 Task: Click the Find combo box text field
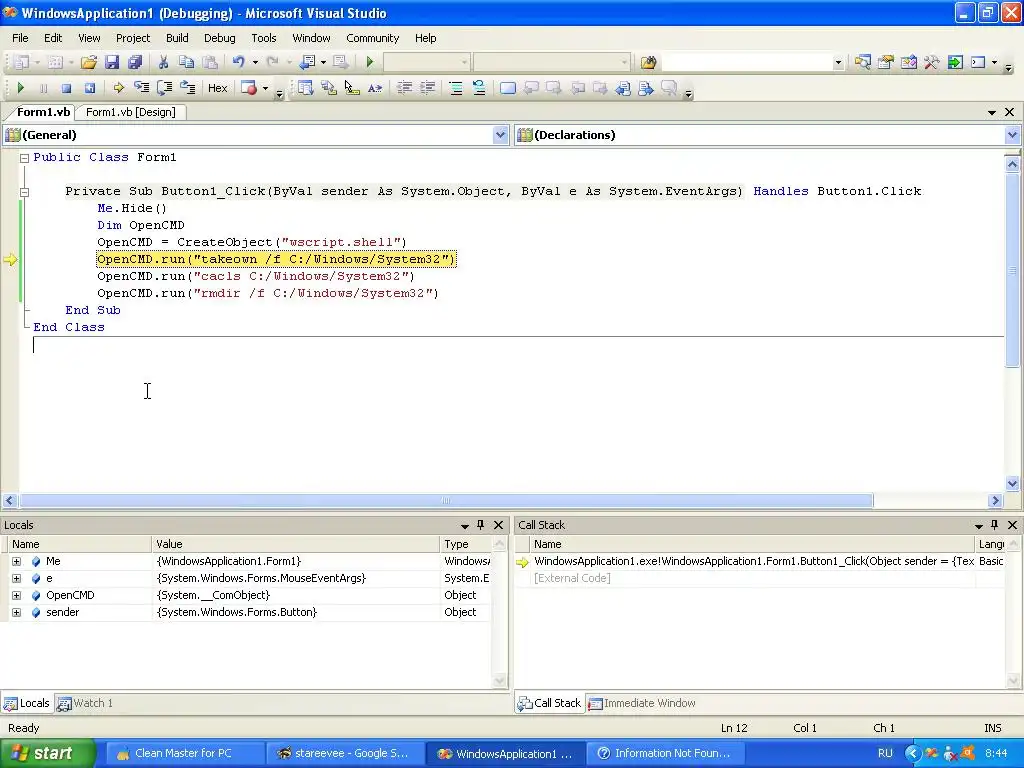[x=746, y=63]
